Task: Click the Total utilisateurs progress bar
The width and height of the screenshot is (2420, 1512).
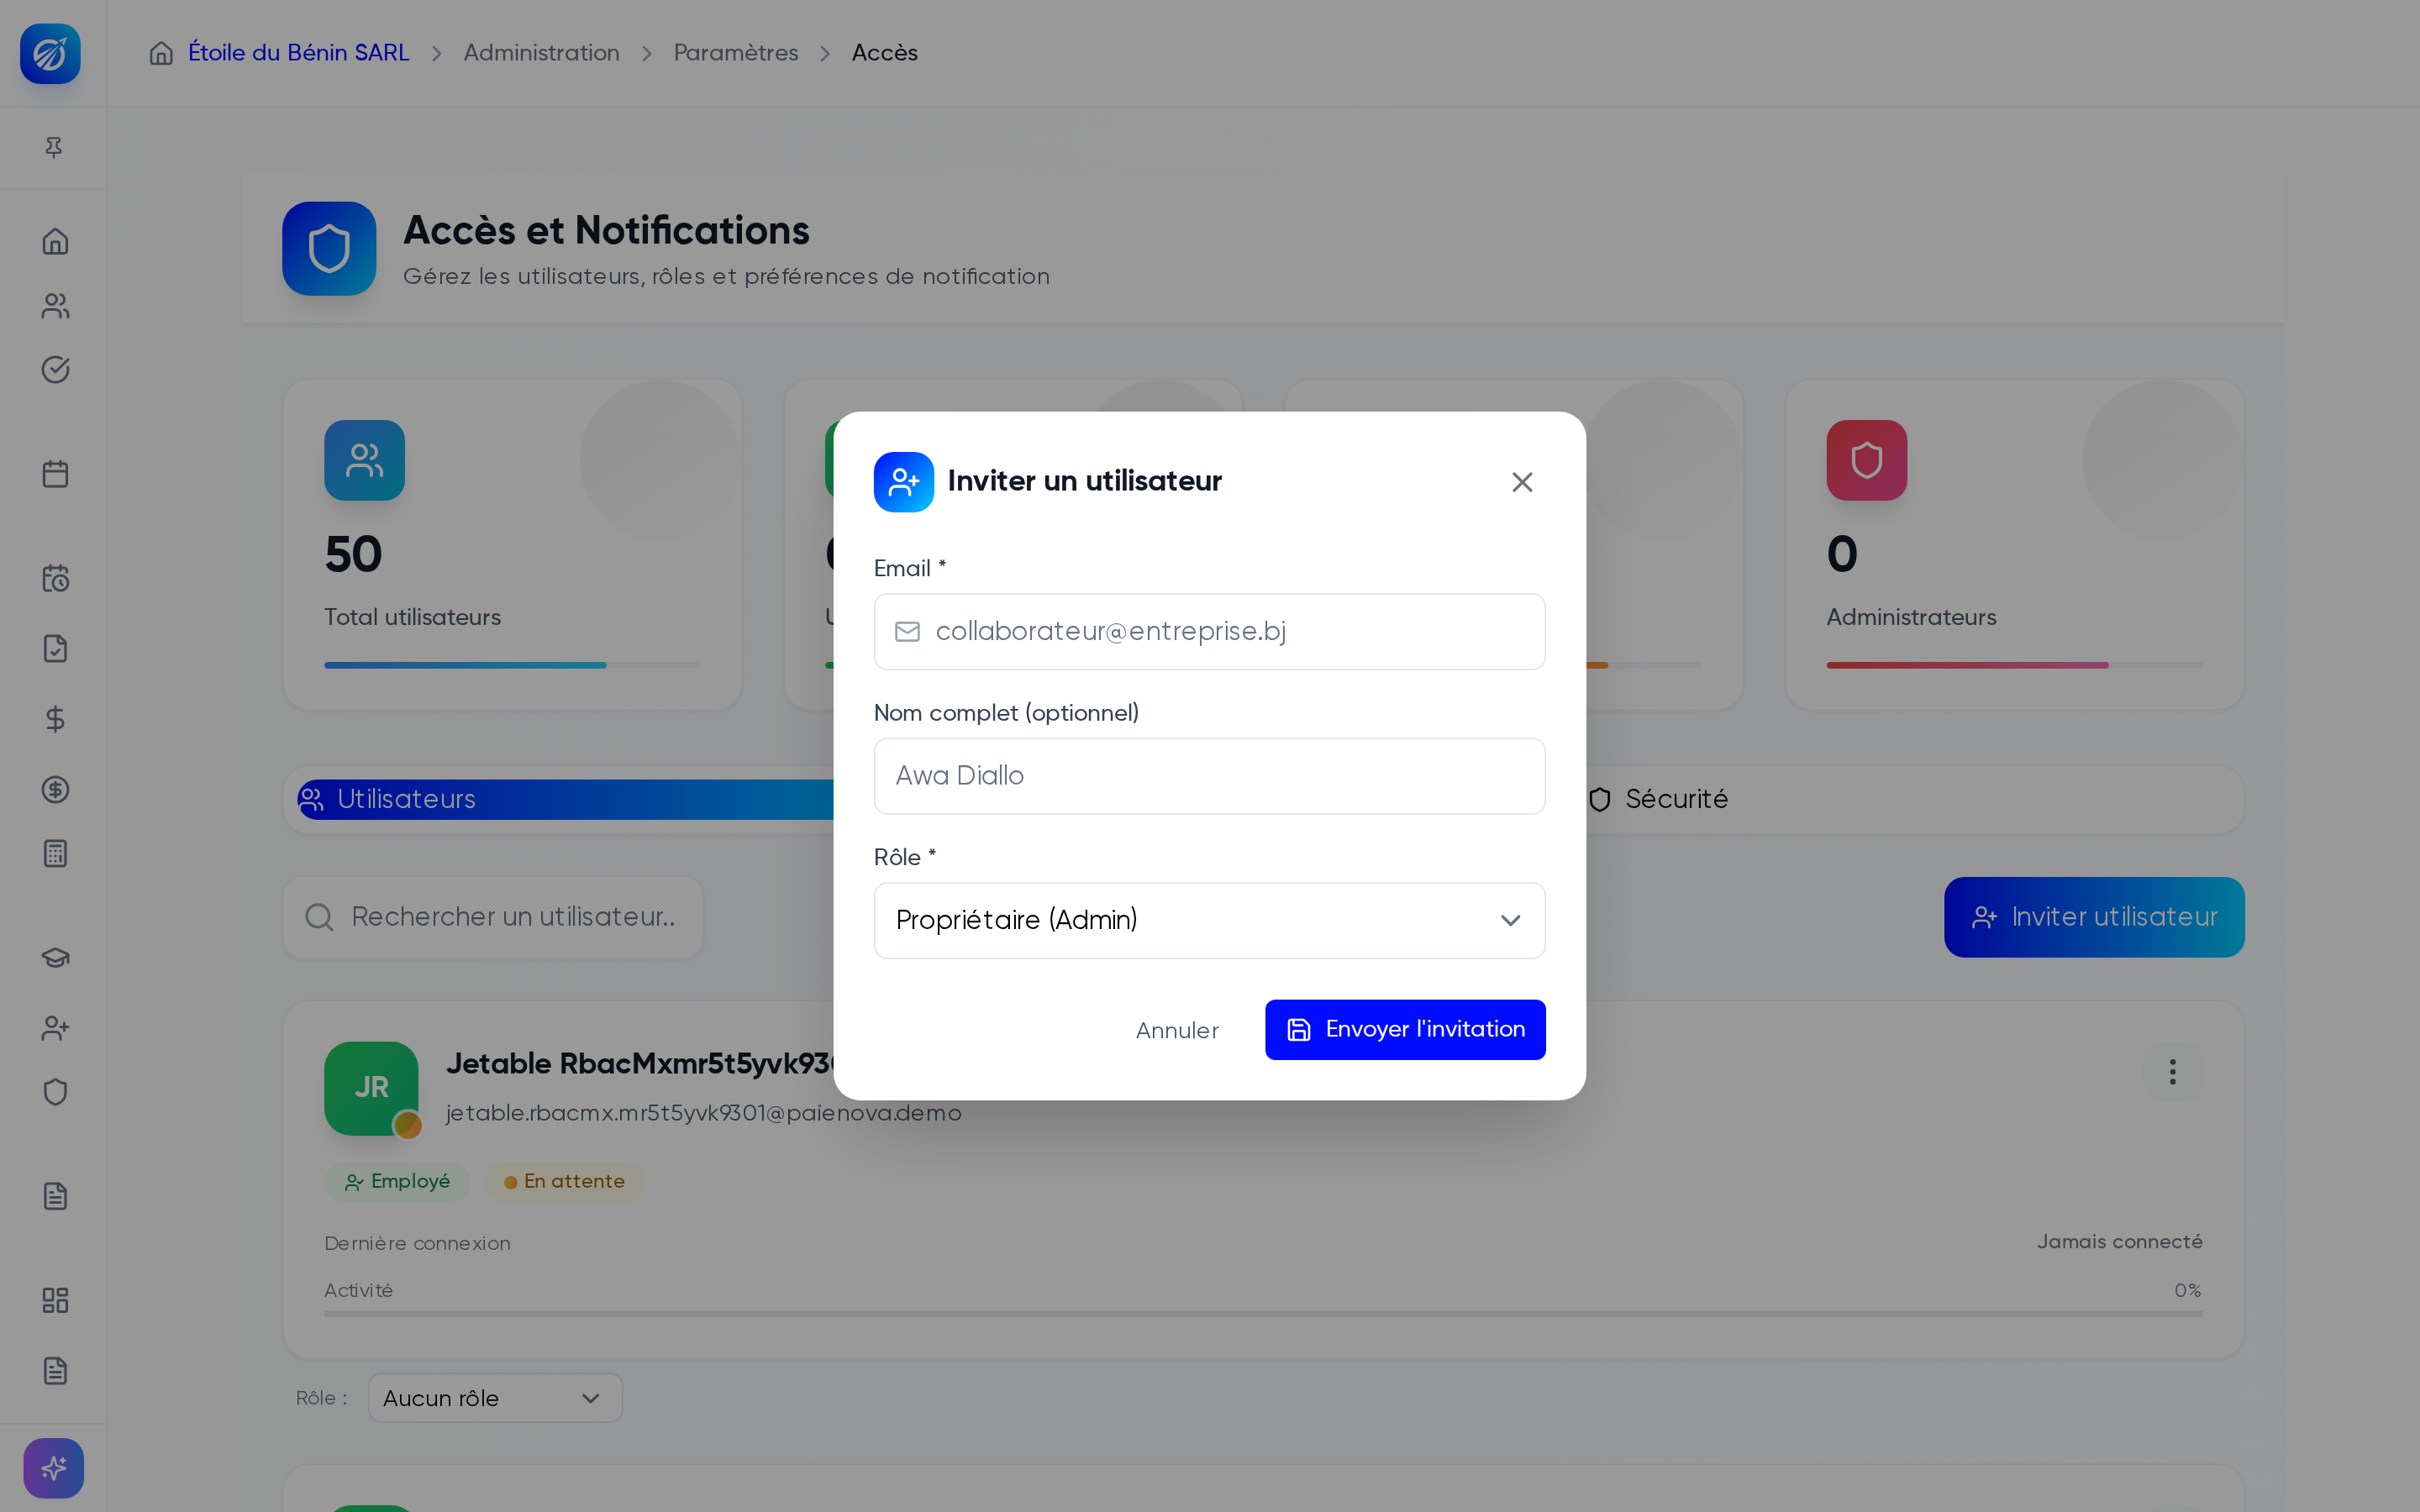Action: 512,665
